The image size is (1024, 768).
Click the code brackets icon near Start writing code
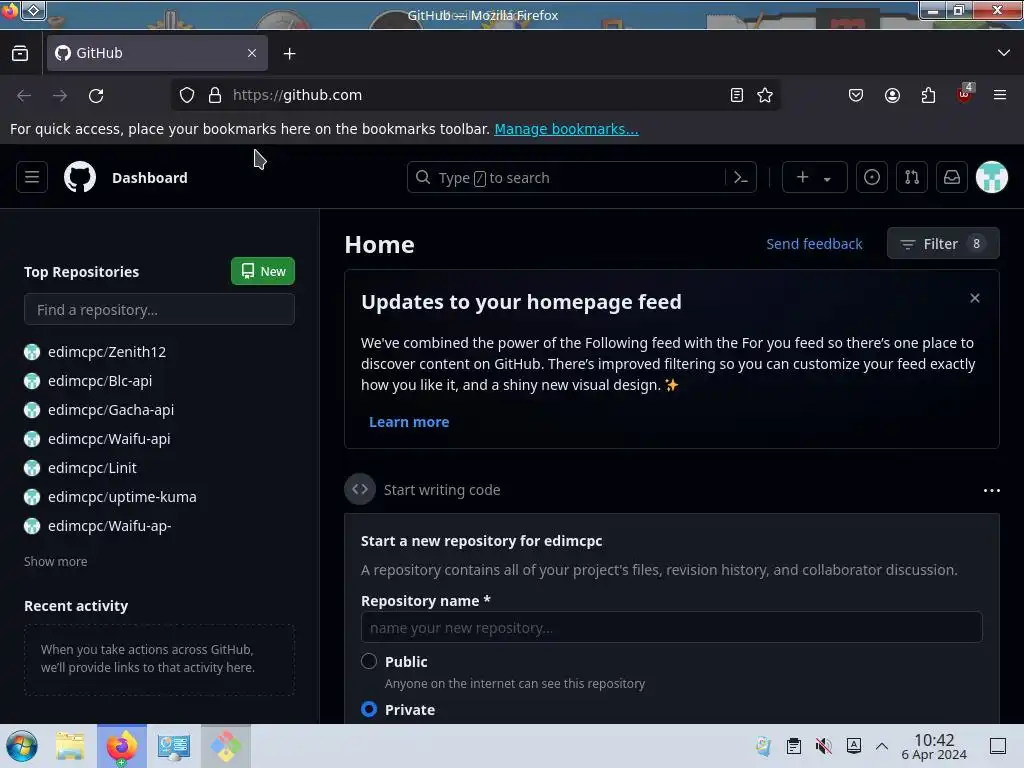coord(360,489)
